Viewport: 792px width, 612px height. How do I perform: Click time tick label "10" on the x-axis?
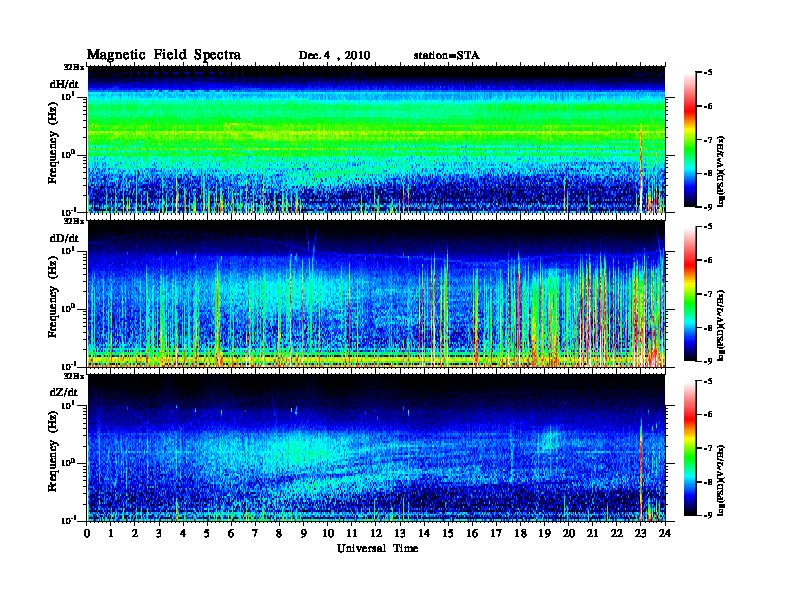point(328,533)
